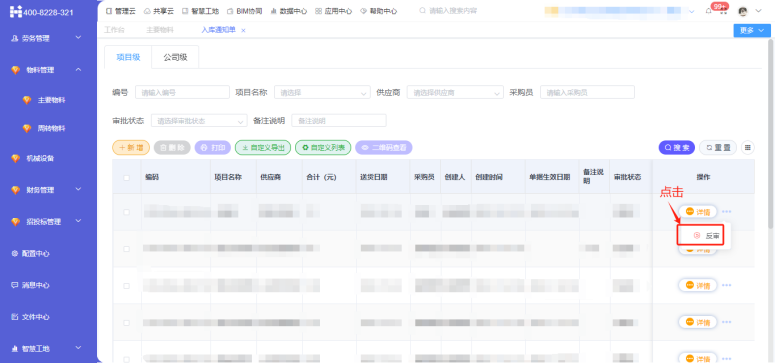Focus the 备注说明 input field
This screenshot has width=775, height=364.
339,121
